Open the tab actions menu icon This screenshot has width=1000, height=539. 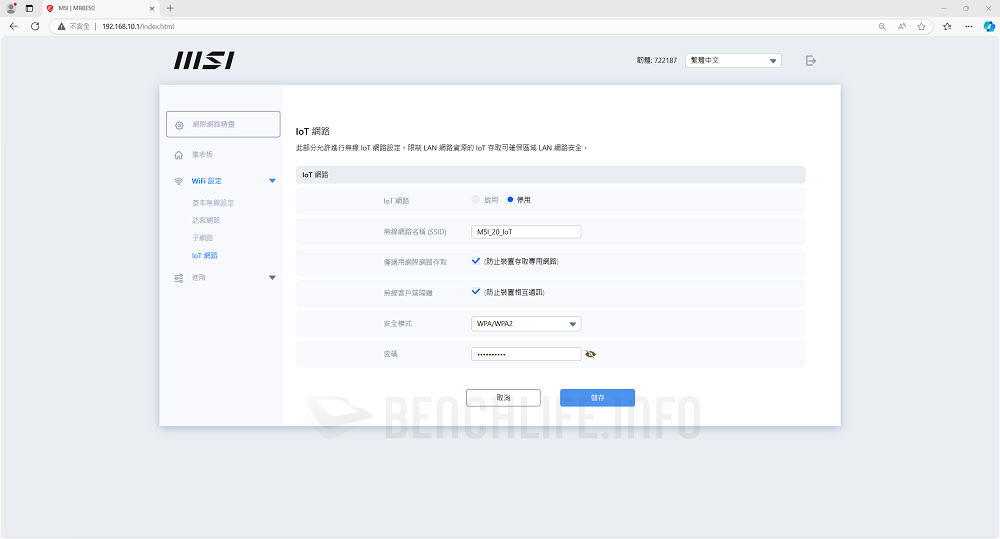[29, 8]
